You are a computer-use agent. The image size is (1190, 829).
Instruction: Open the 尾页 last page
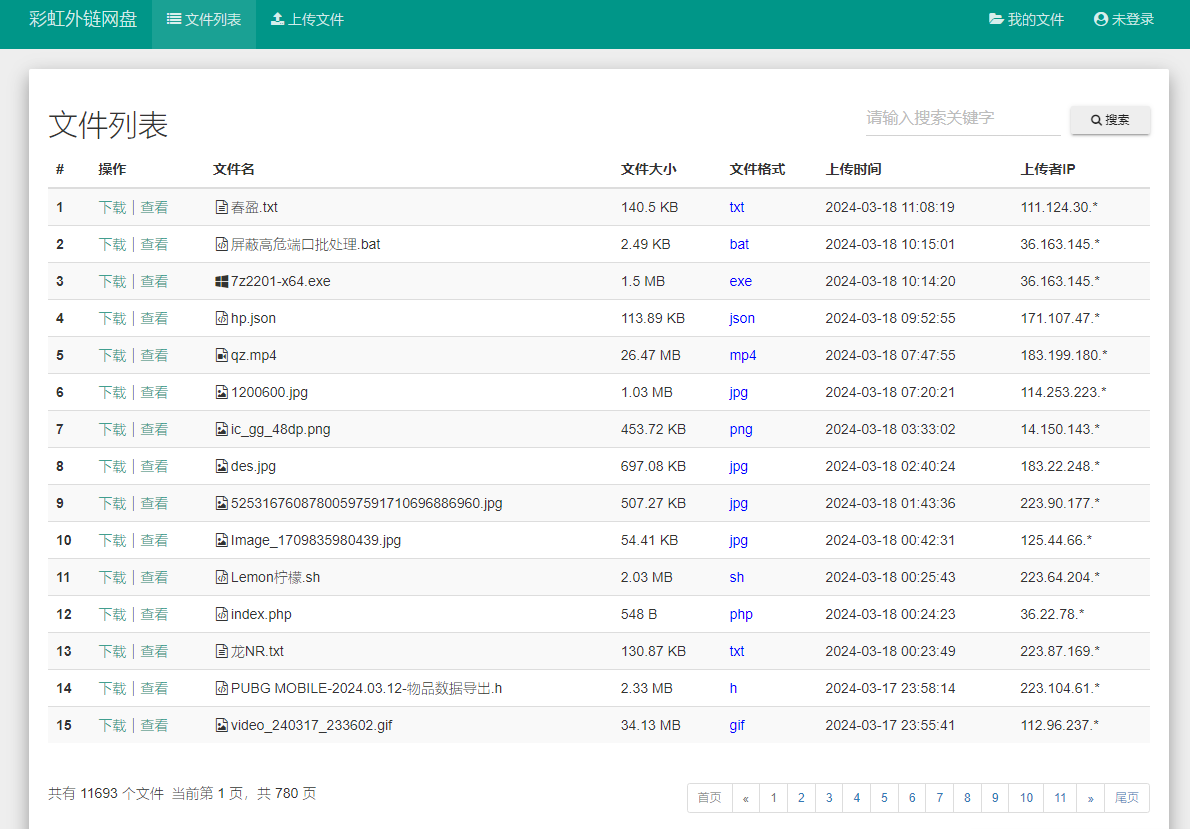[x=1127, y=797]
